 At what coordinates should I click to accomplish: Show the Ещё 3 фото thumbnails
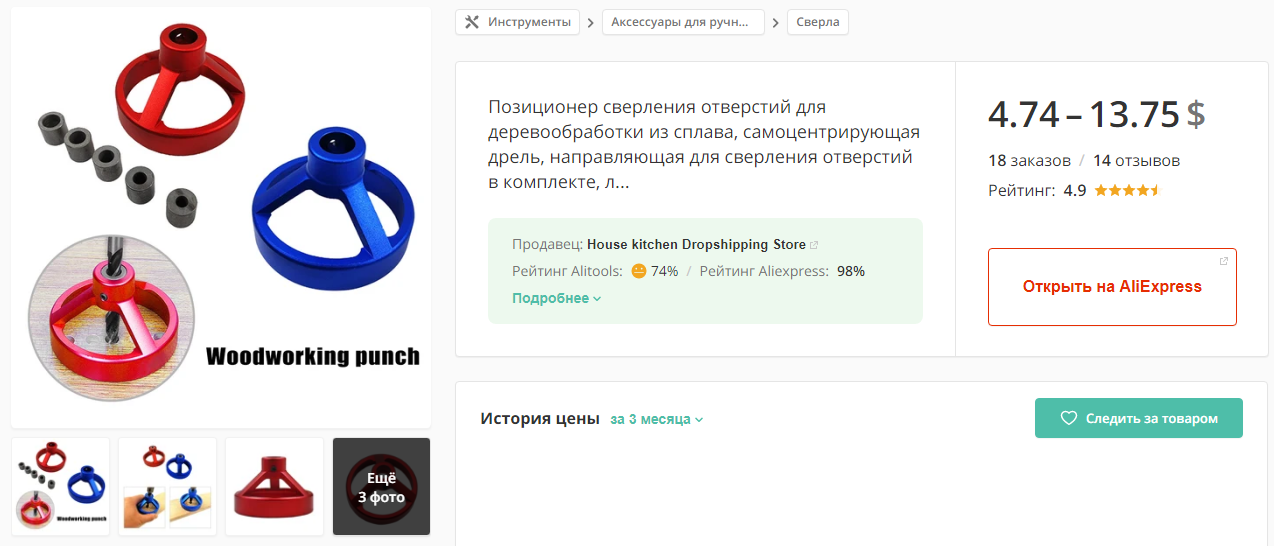[382, 486]
